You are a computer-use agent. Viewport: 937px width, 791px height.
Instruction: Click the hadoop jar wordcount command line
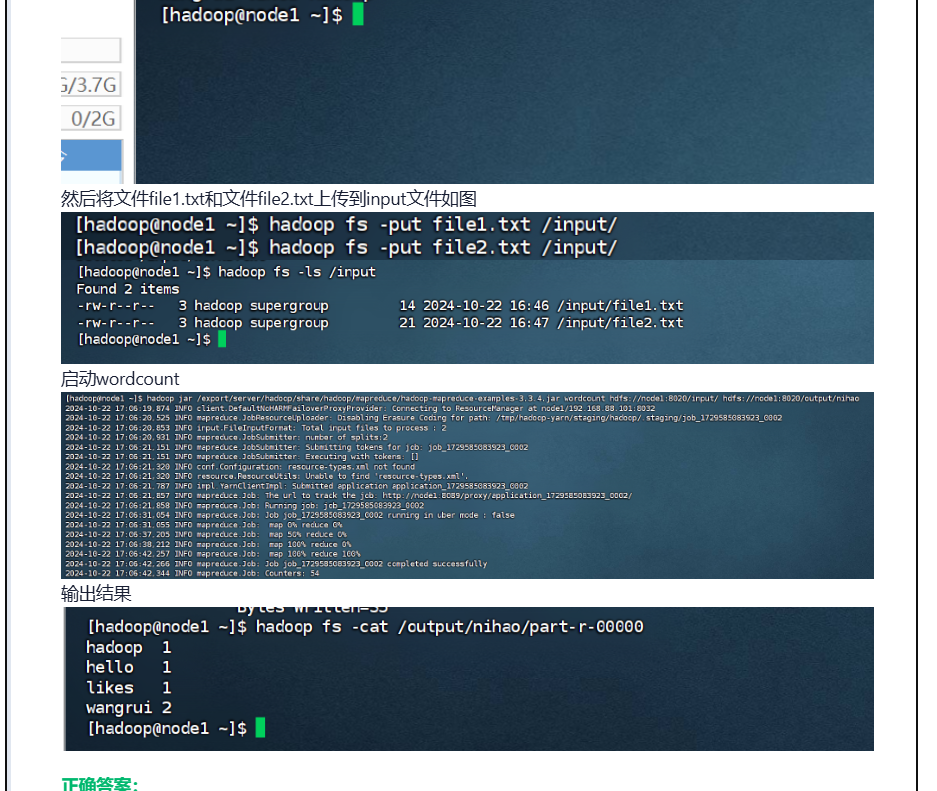click(463, 398)
